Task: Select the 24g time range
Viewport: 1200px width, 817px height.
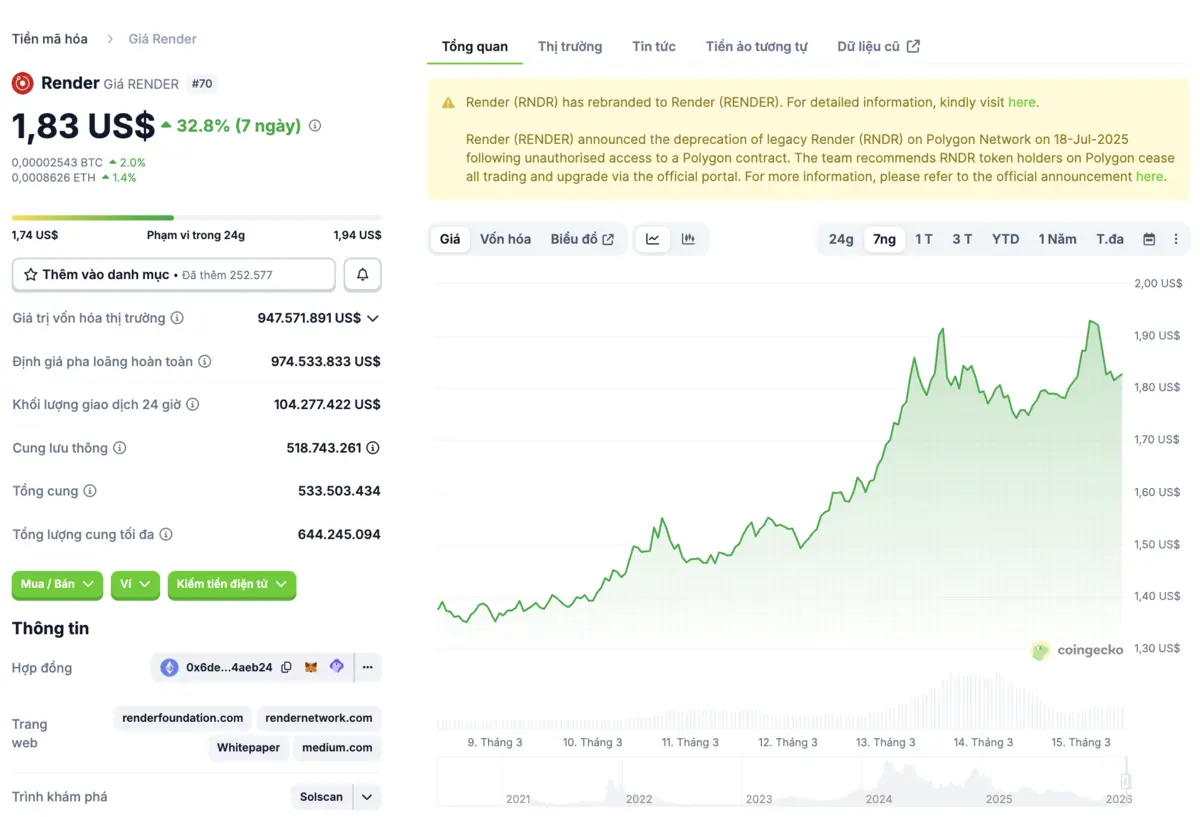Action: (841, 239)
